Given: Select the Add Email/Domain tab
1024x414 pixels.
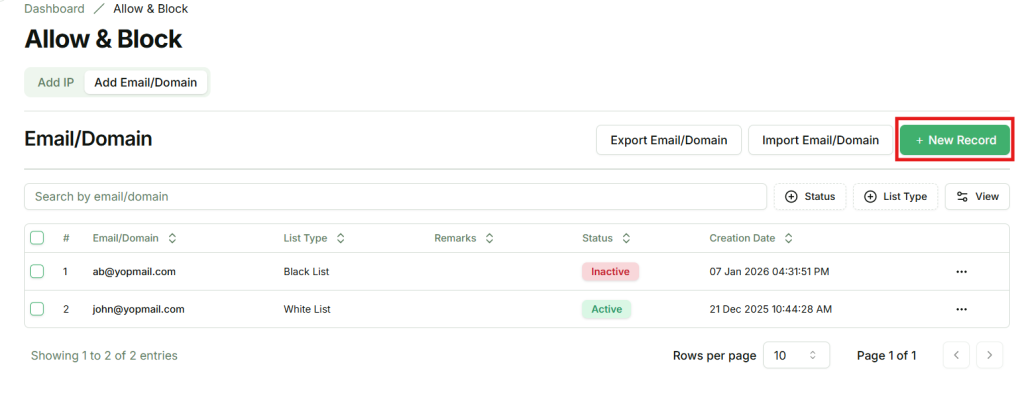Looking at the screenshot, I should (x=146, y=82).
